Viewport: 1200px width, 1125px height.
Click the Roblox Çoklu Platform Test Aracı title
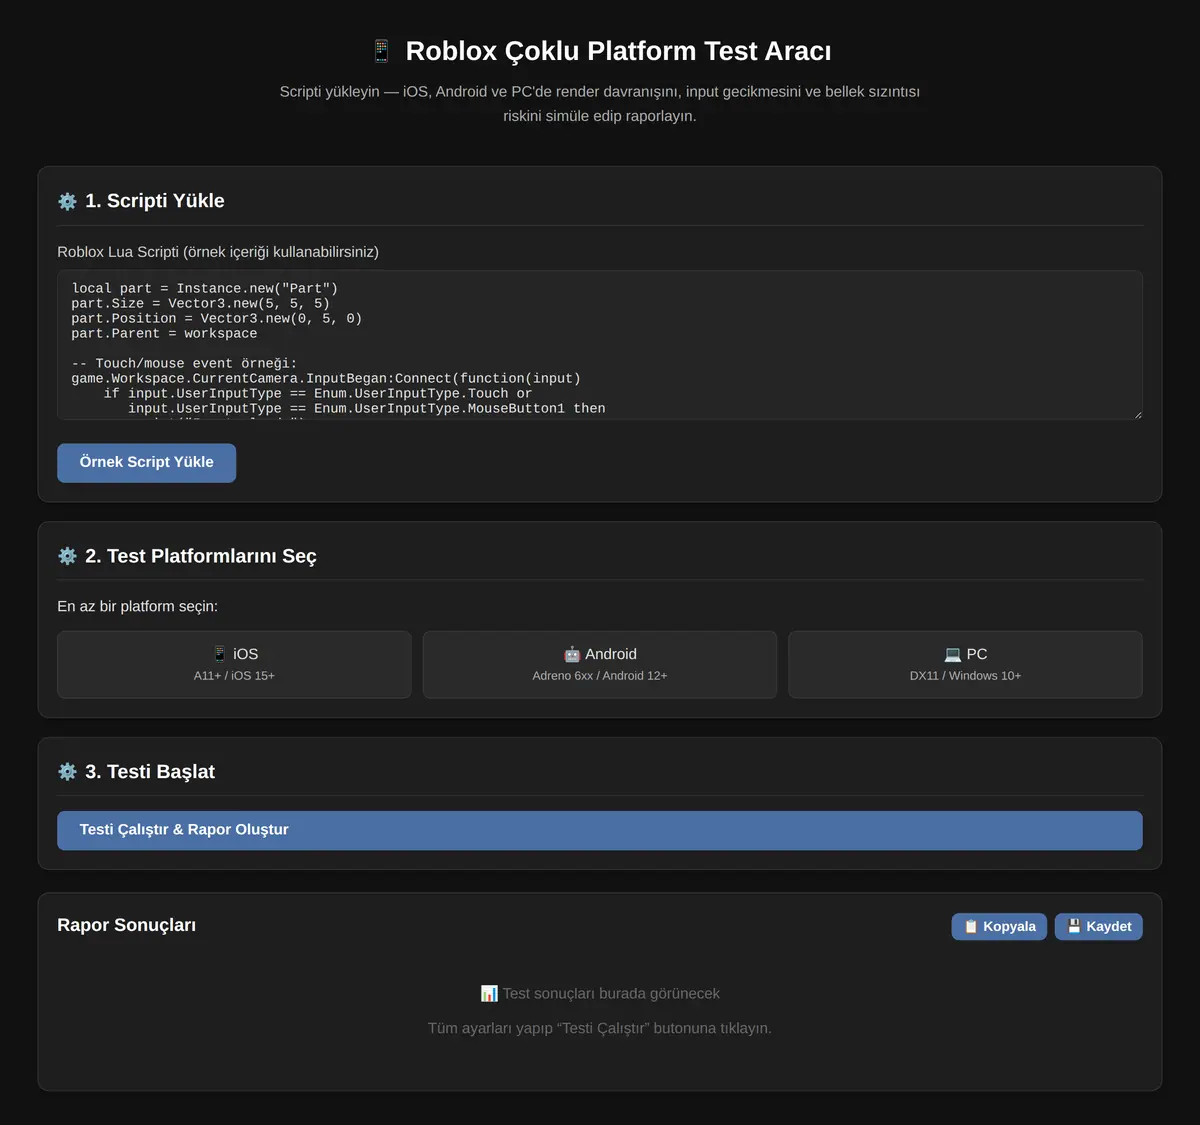pyautogui.click(x=618, y=51)
